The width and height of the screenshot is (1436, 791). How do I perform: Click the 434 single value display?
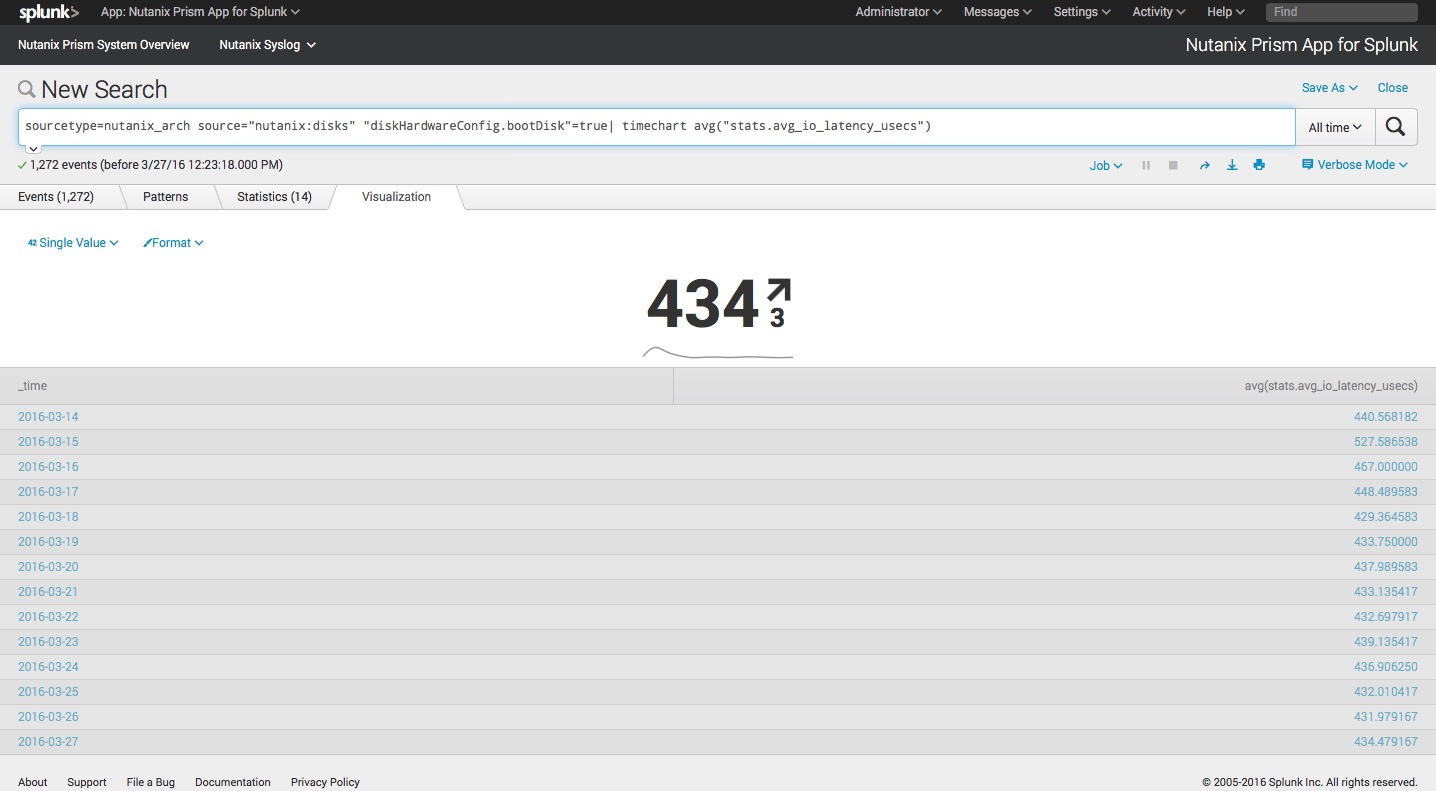coord(703,305)
